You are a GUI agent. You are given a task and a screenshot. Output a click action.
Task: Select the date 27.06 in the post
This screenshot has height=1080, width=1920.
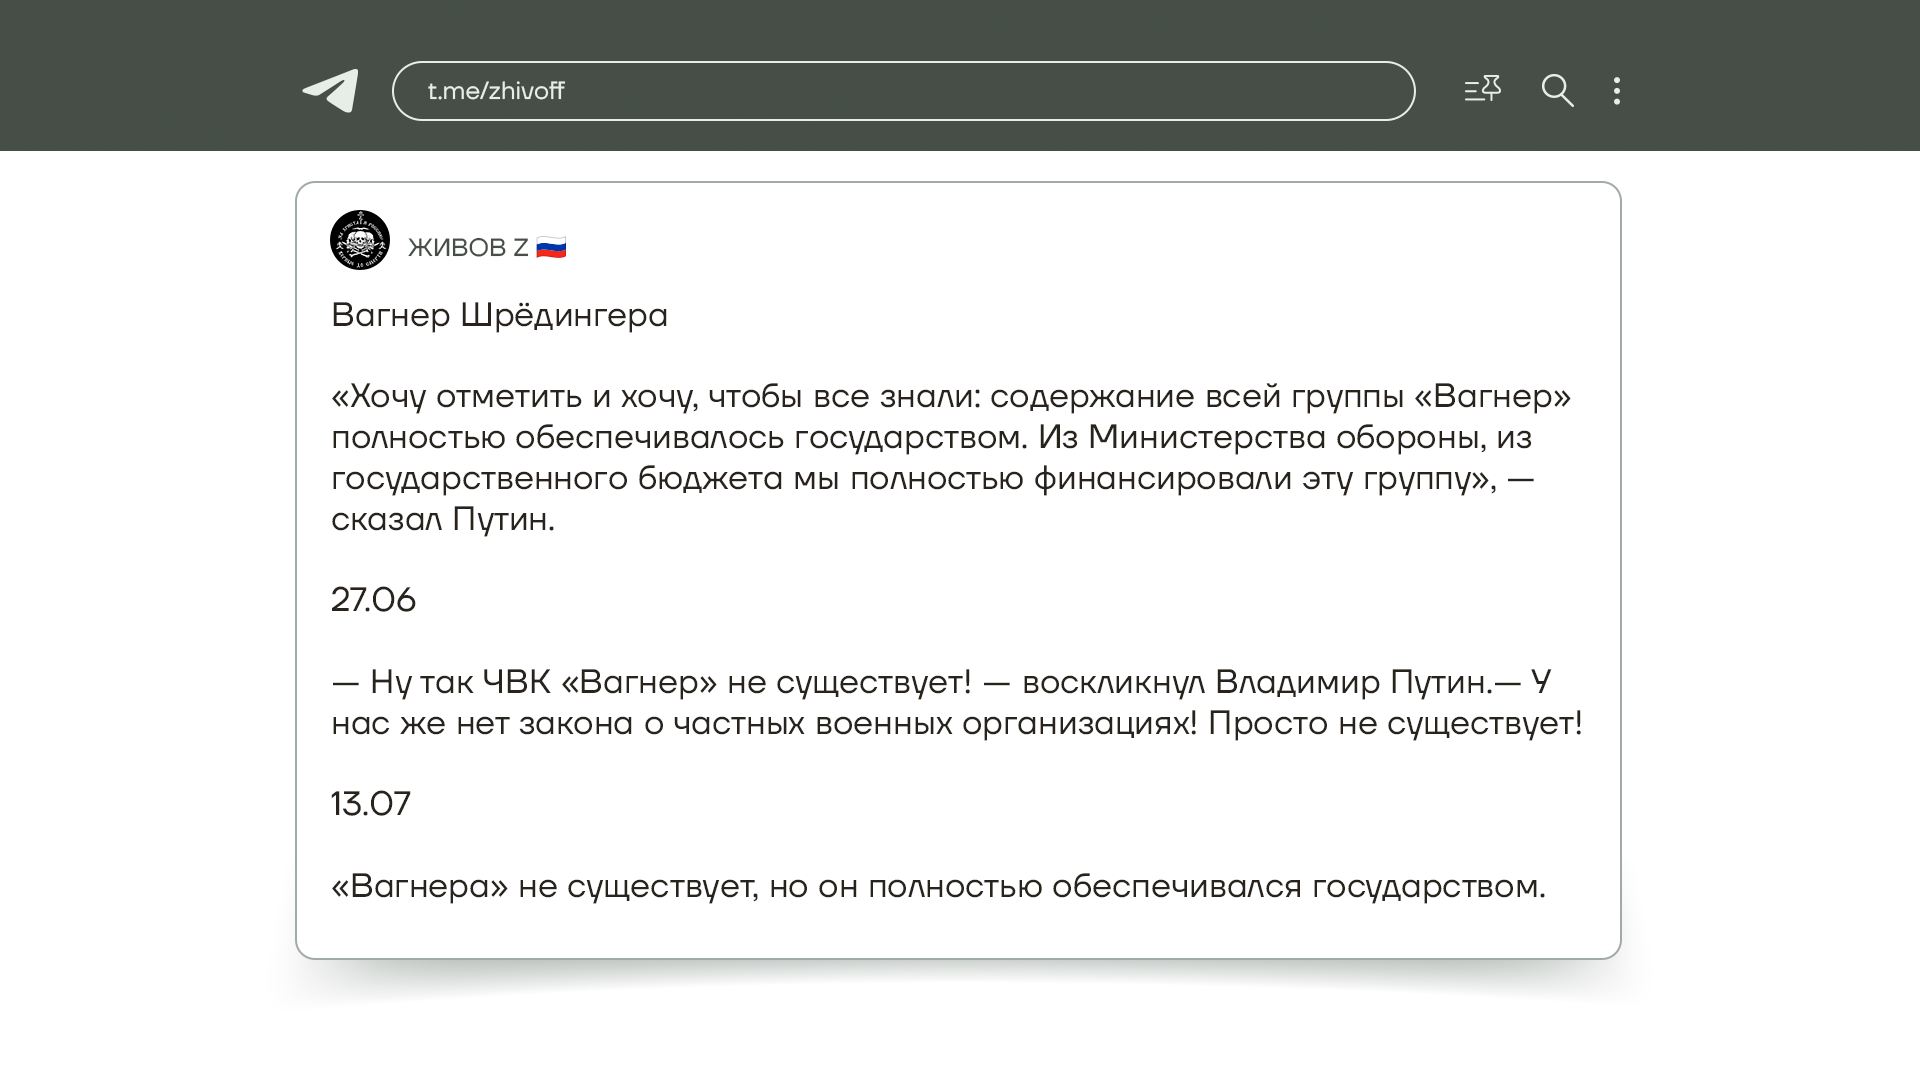373,601
